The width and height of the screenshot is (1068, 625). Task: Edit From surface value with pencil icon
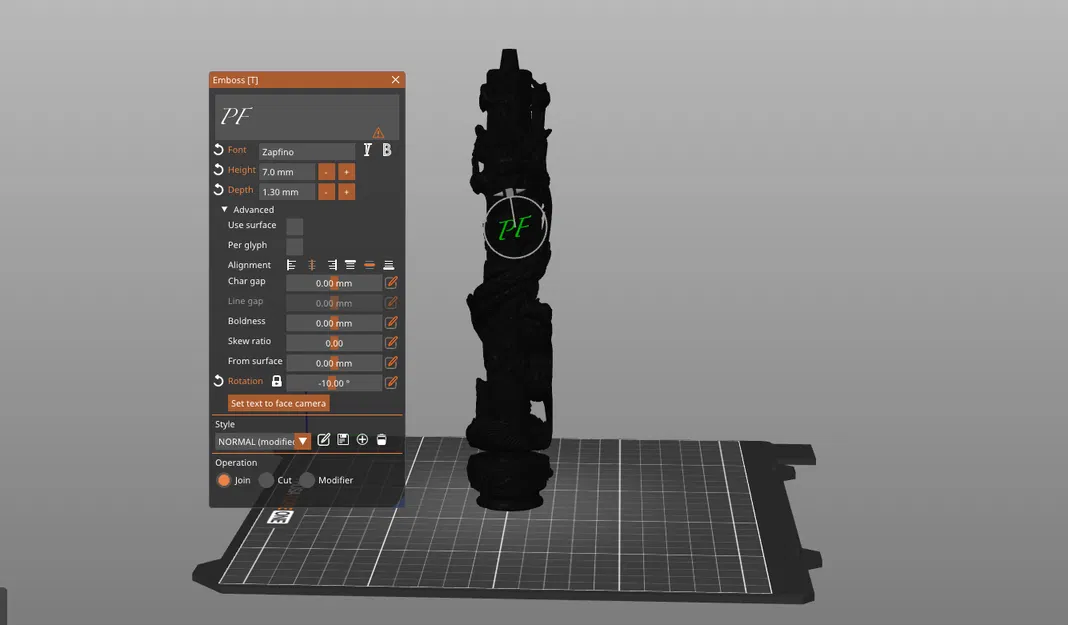point(391,362)
